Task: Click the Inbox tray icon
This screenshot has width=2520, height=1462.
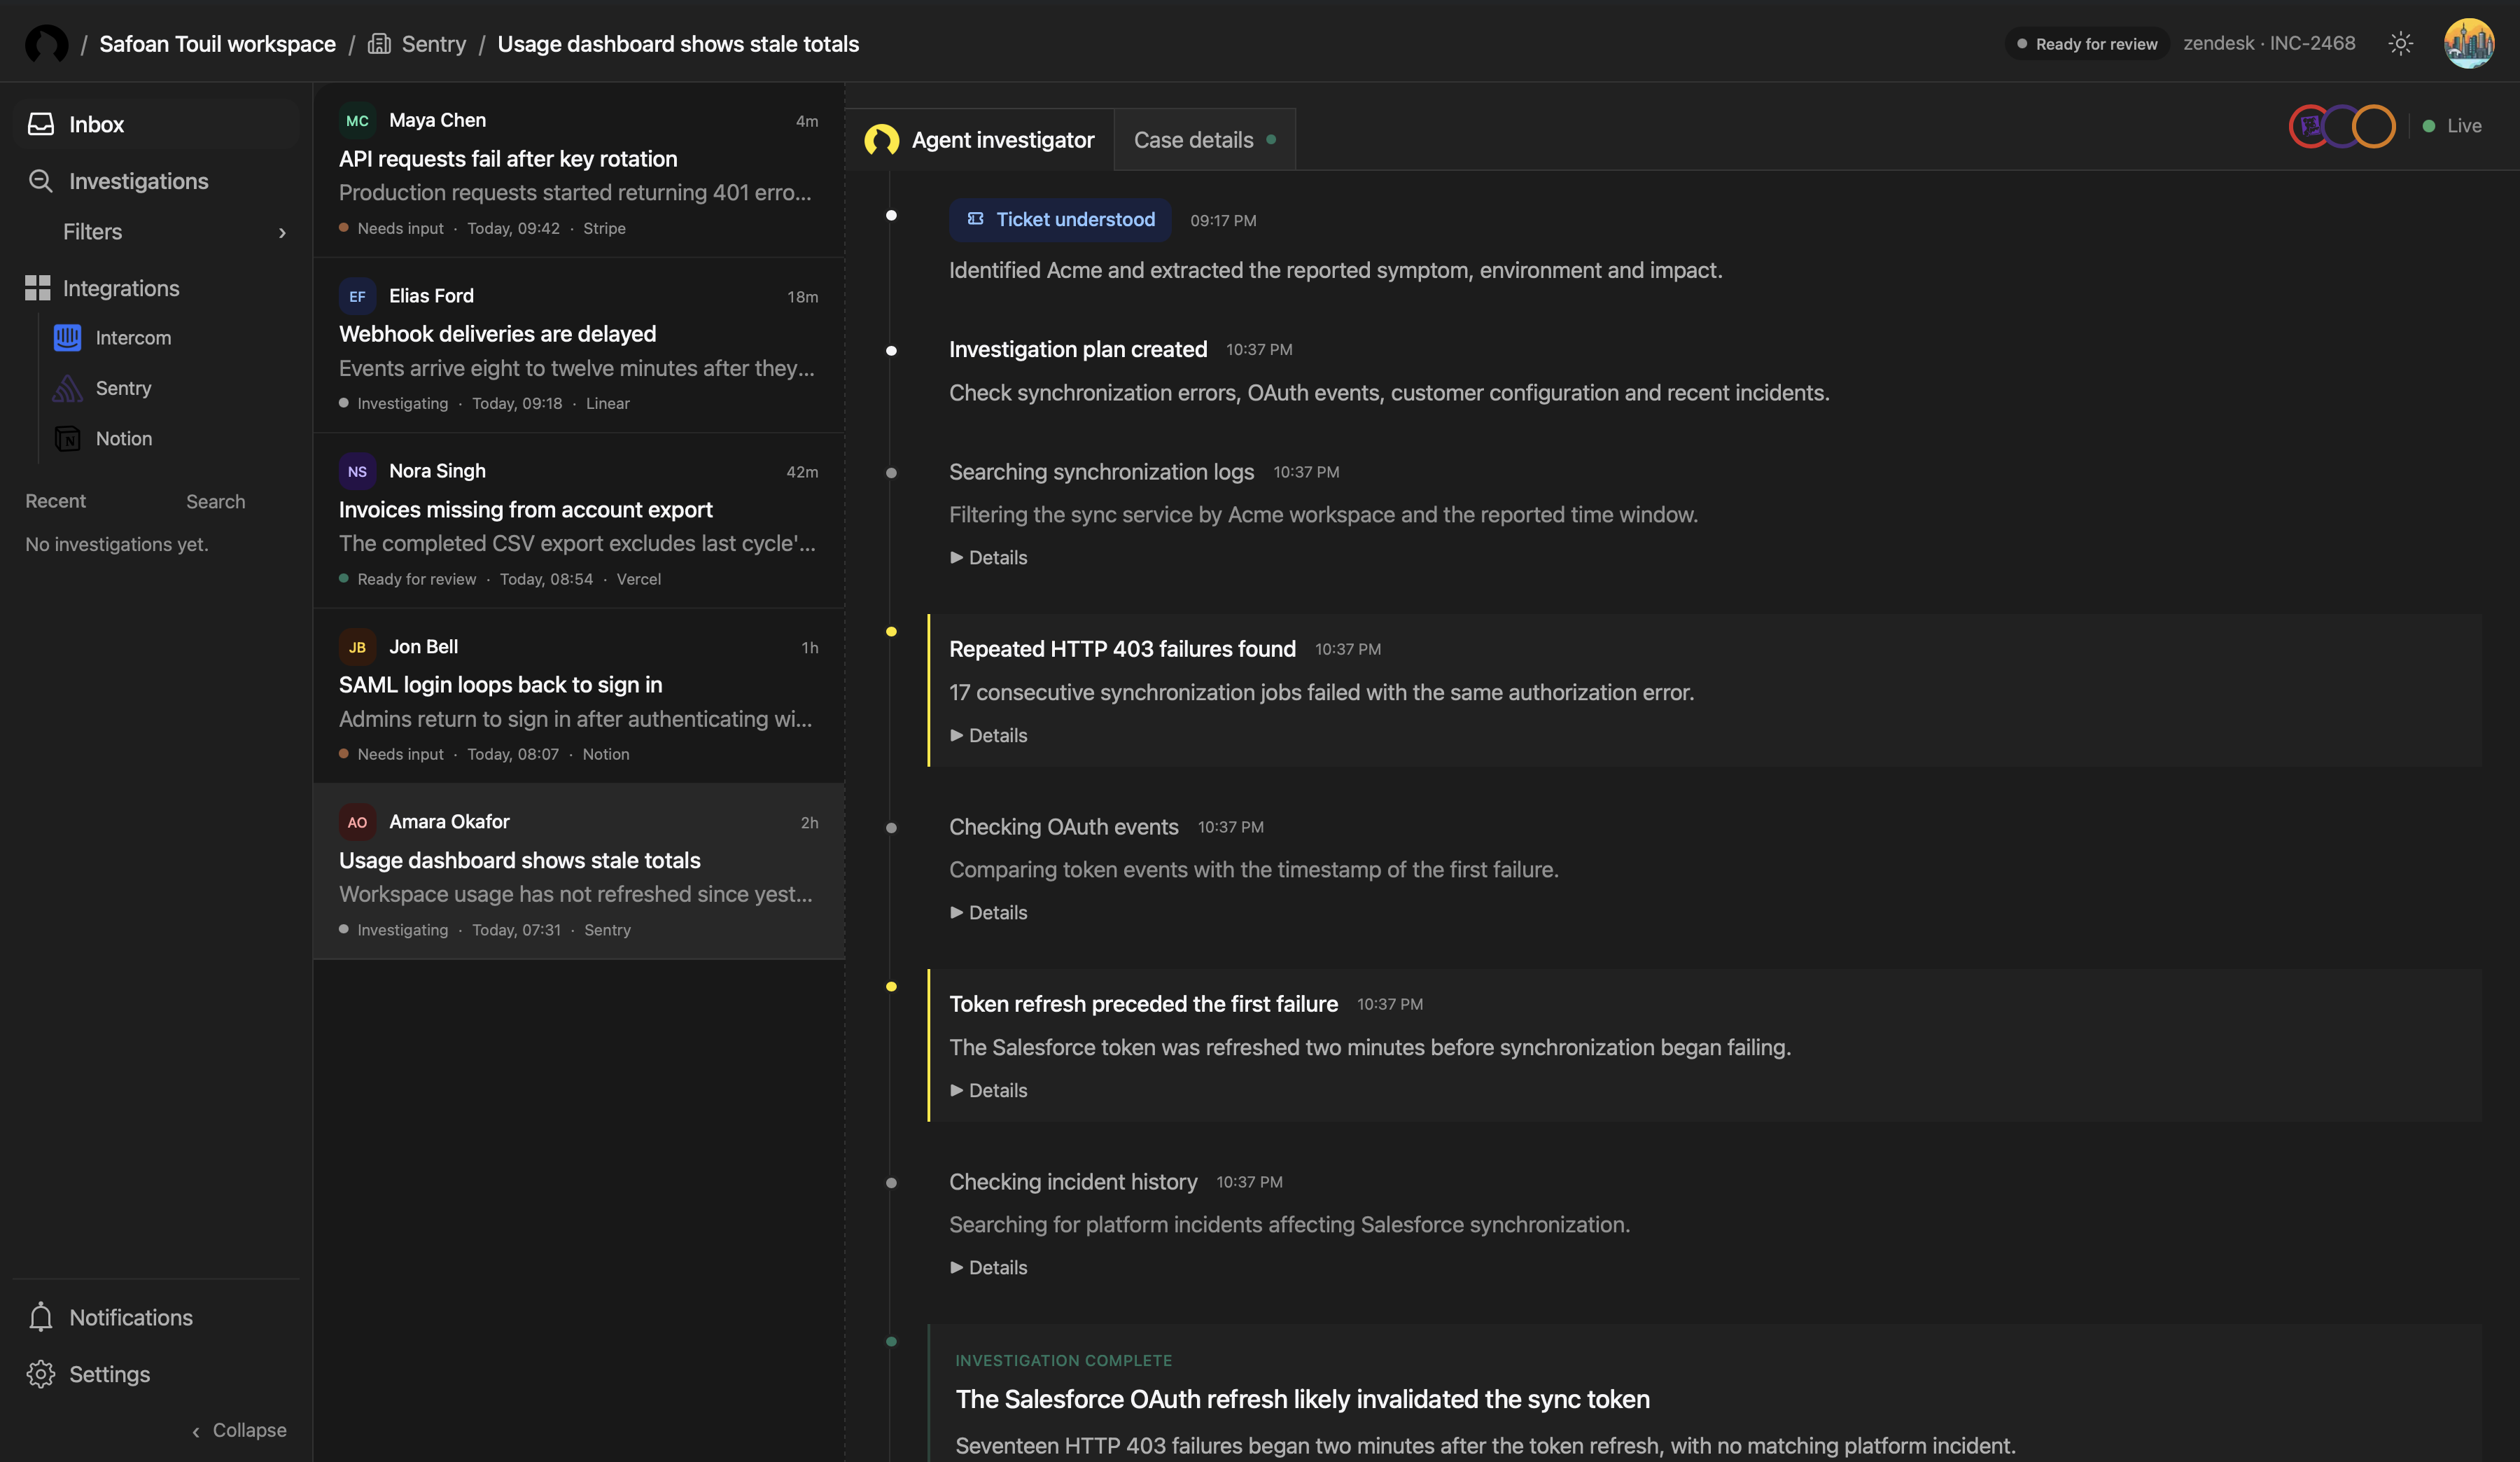Action: coord(41,124)
